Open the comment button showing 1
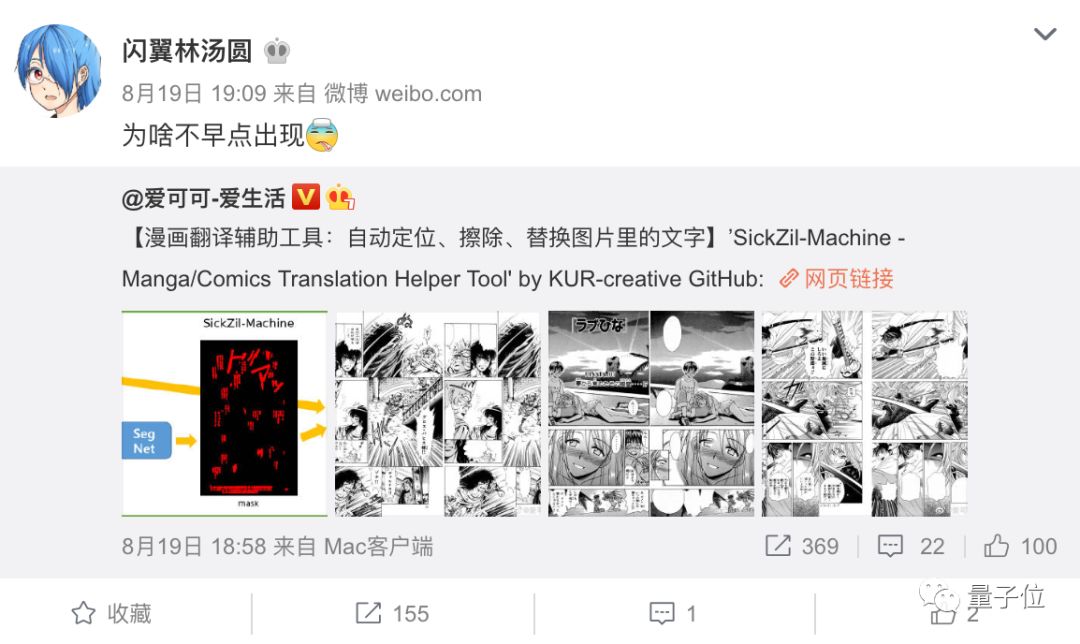1080x644 pixels. [x=673, y=613]
